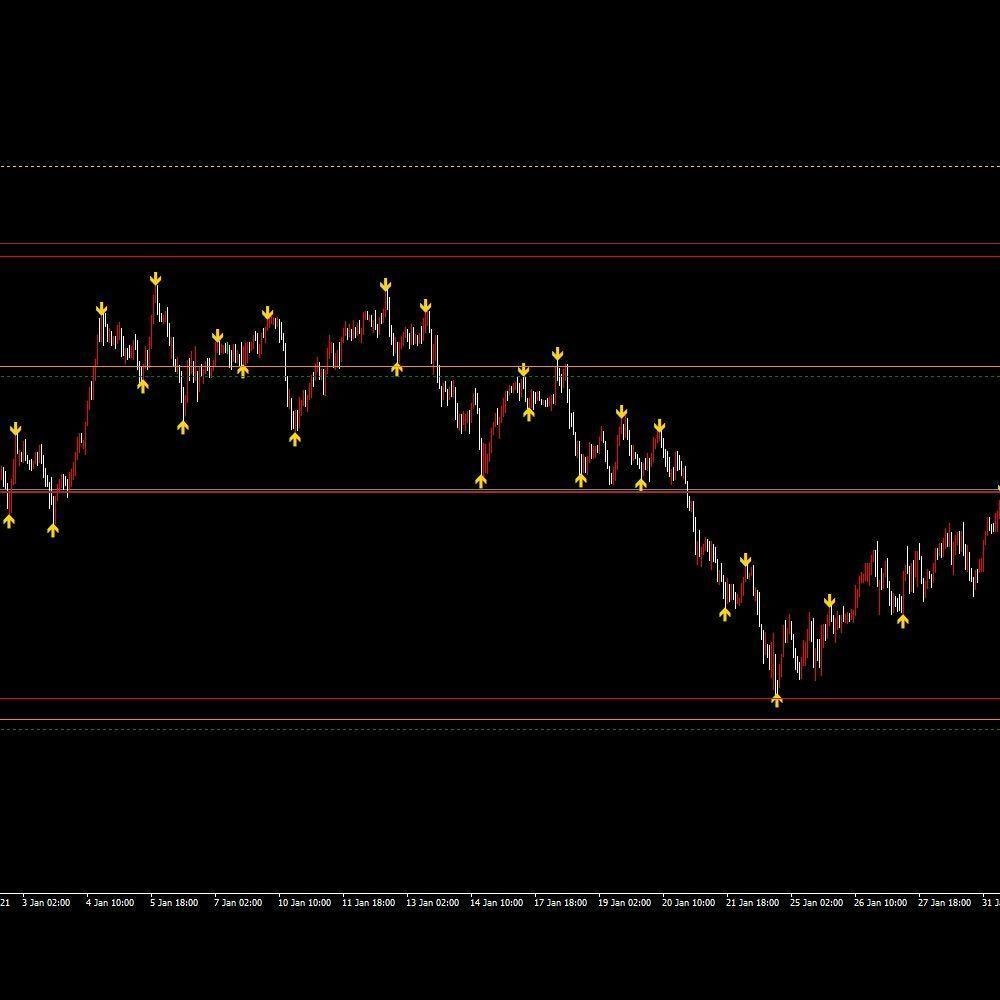Click the "3 Jan 02:00" time axis label
The width and height of the screenshot is (1000, 1000).
click(x=46, y=902)
